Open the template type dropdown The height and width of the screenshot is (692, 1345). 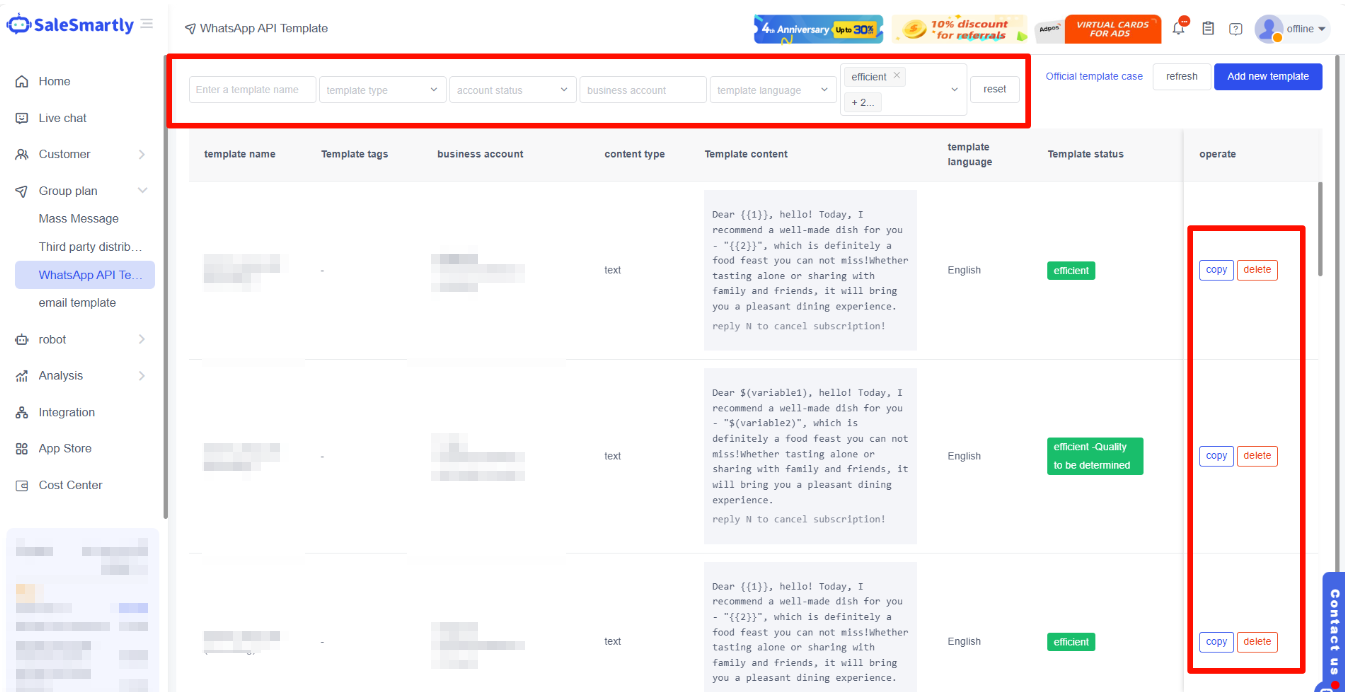pos(382,90)
